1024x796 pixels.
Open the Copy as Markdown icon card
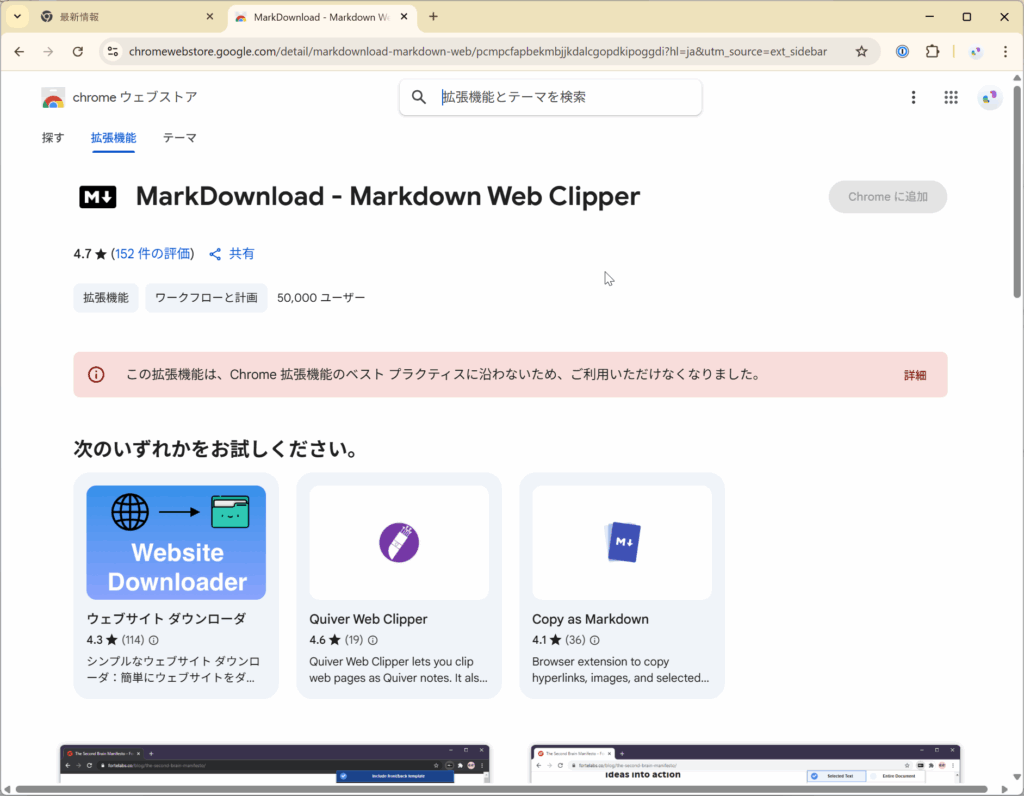[622, 543]
